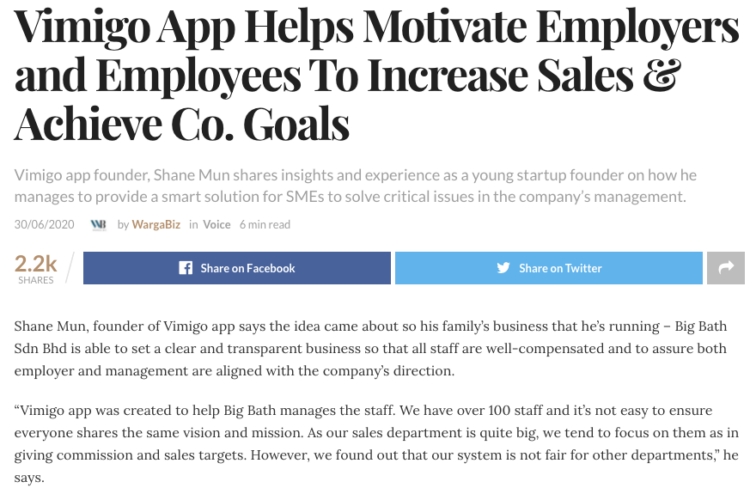The height and width of the screenshot is (500, 750).
Task: Click the 30/06/2020 publish date
Action: click(44, 224)
